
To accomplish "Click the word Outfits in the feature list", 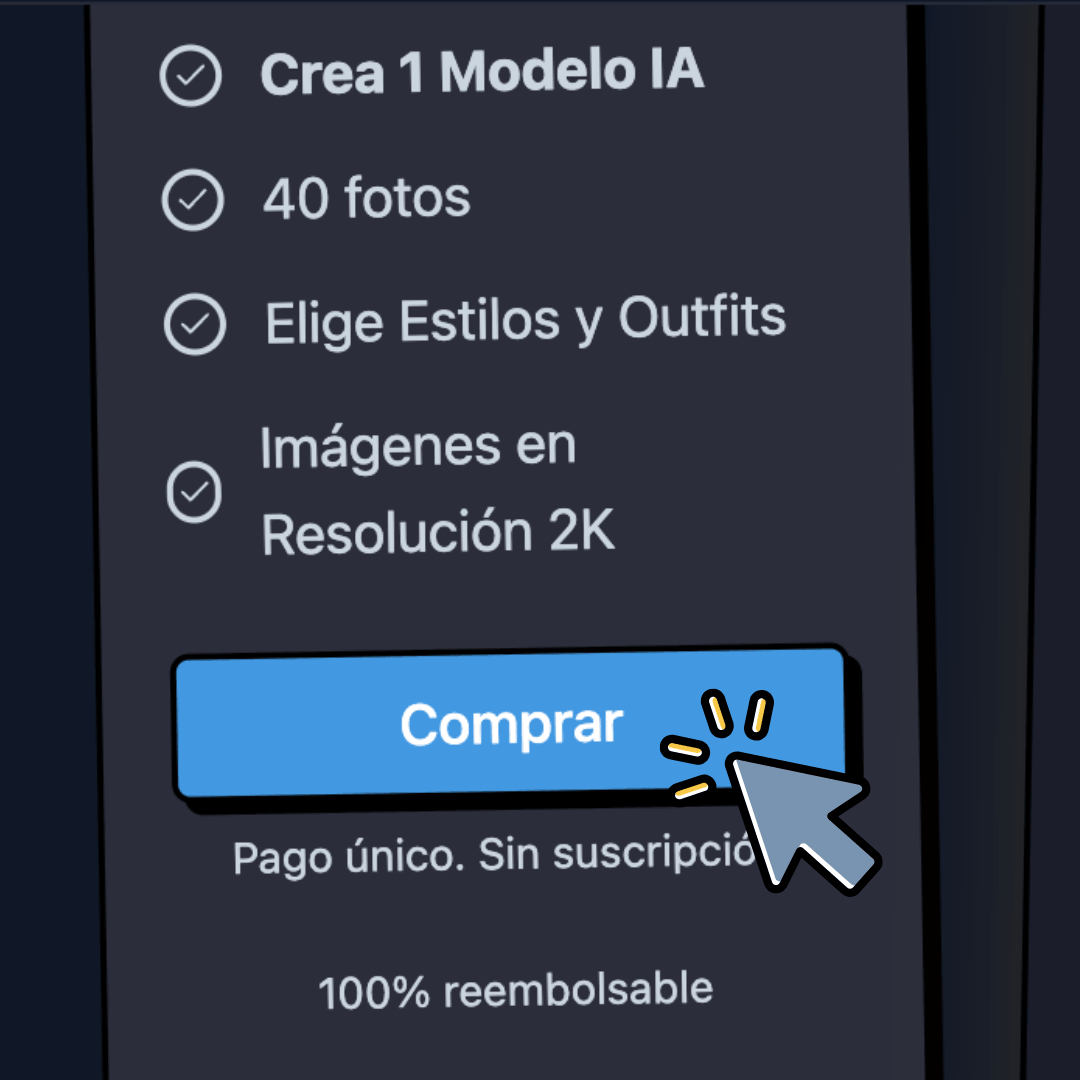I will 702,317.
